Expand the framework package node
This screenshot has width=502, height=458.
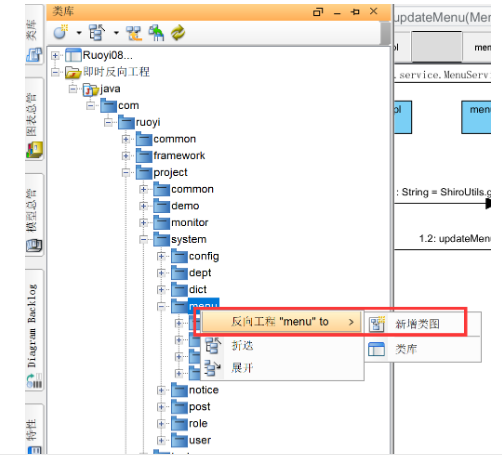[x=126, y=156]
